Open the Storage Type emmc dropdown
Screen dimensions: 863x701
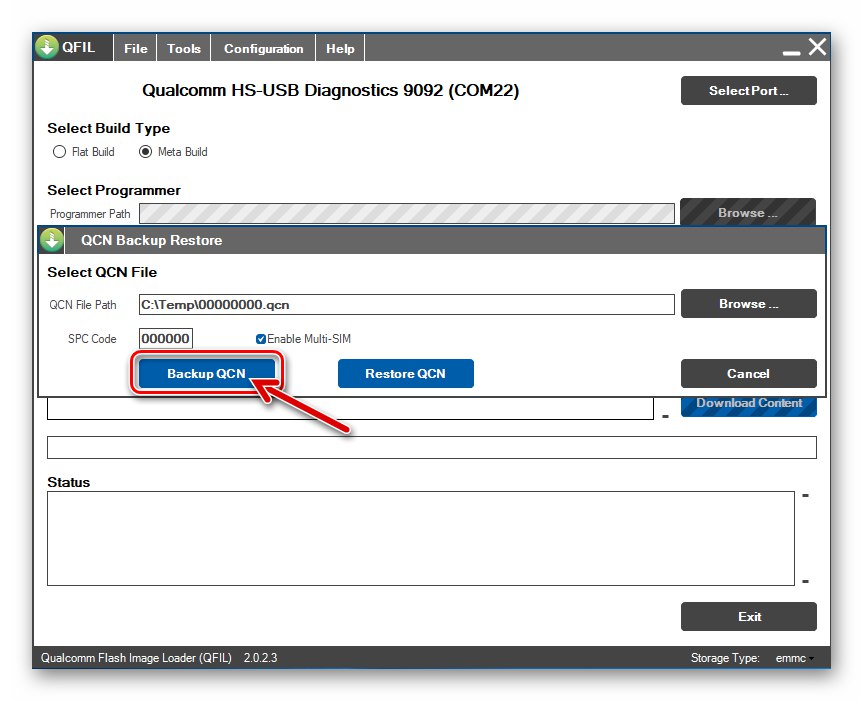coord(794,658)
